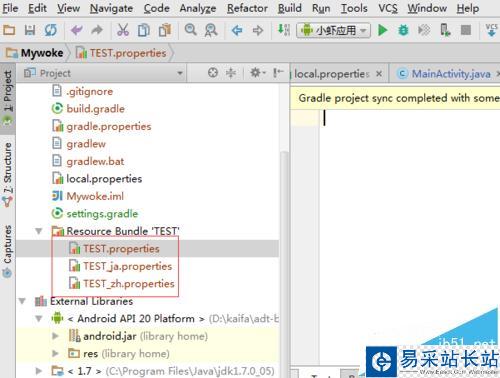The height and width of the screenshot is (378, 500).
Task: Open the Help menu
Action: 468,8
